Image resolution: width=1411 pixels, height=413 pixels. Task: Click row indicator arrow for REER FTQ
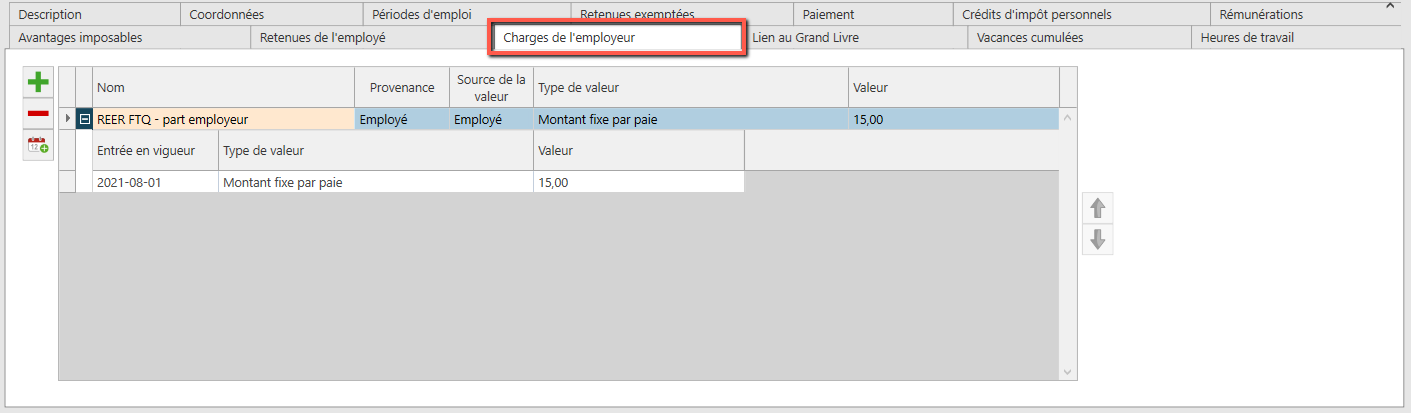coord(68,119)
